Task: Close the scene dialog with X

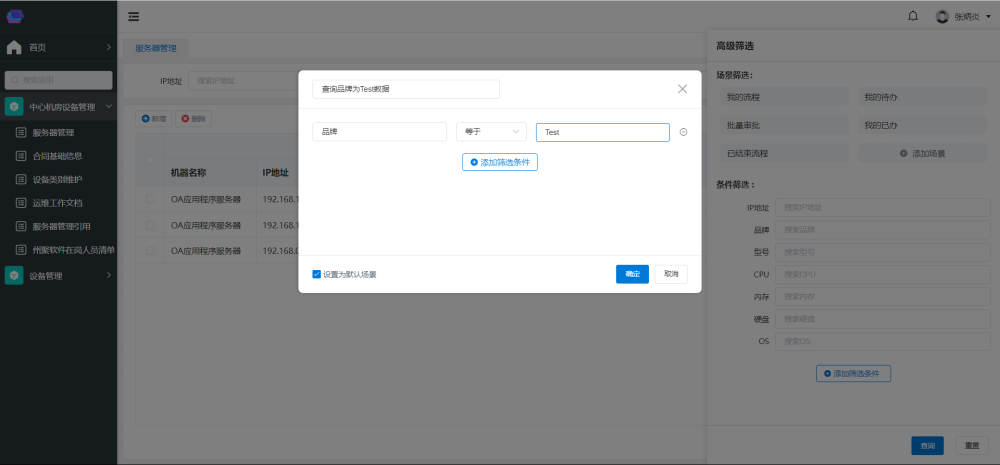Action: (682, 89)
